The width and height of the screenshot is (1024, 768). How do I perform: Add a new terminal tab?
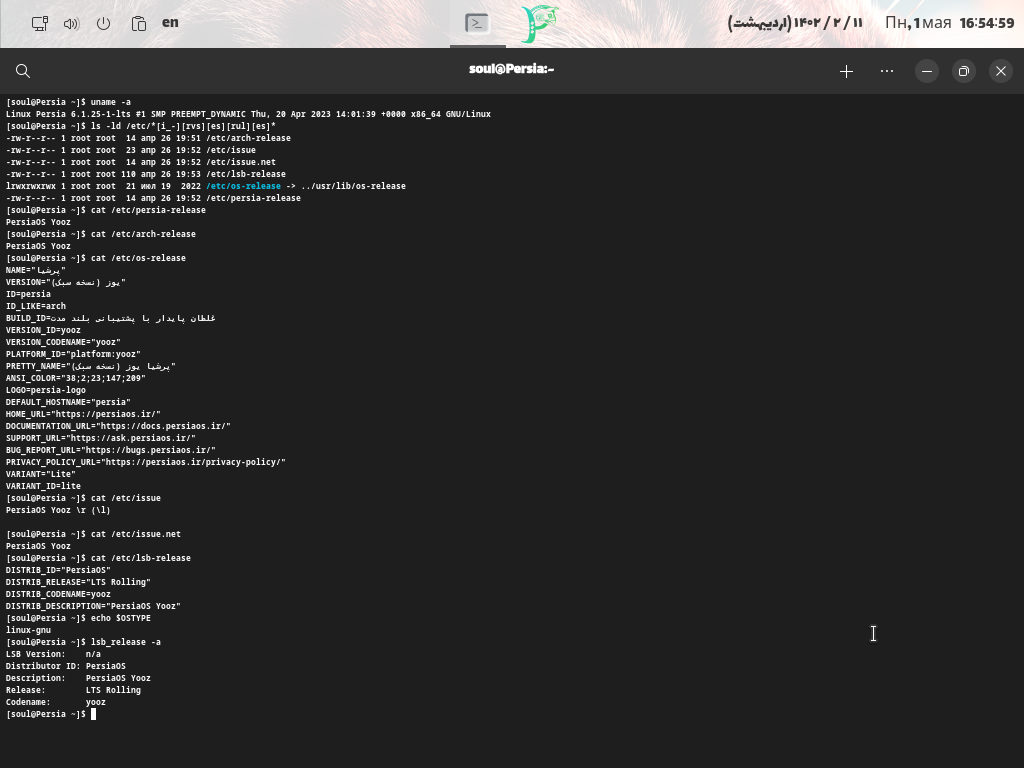tap(846, 71)
